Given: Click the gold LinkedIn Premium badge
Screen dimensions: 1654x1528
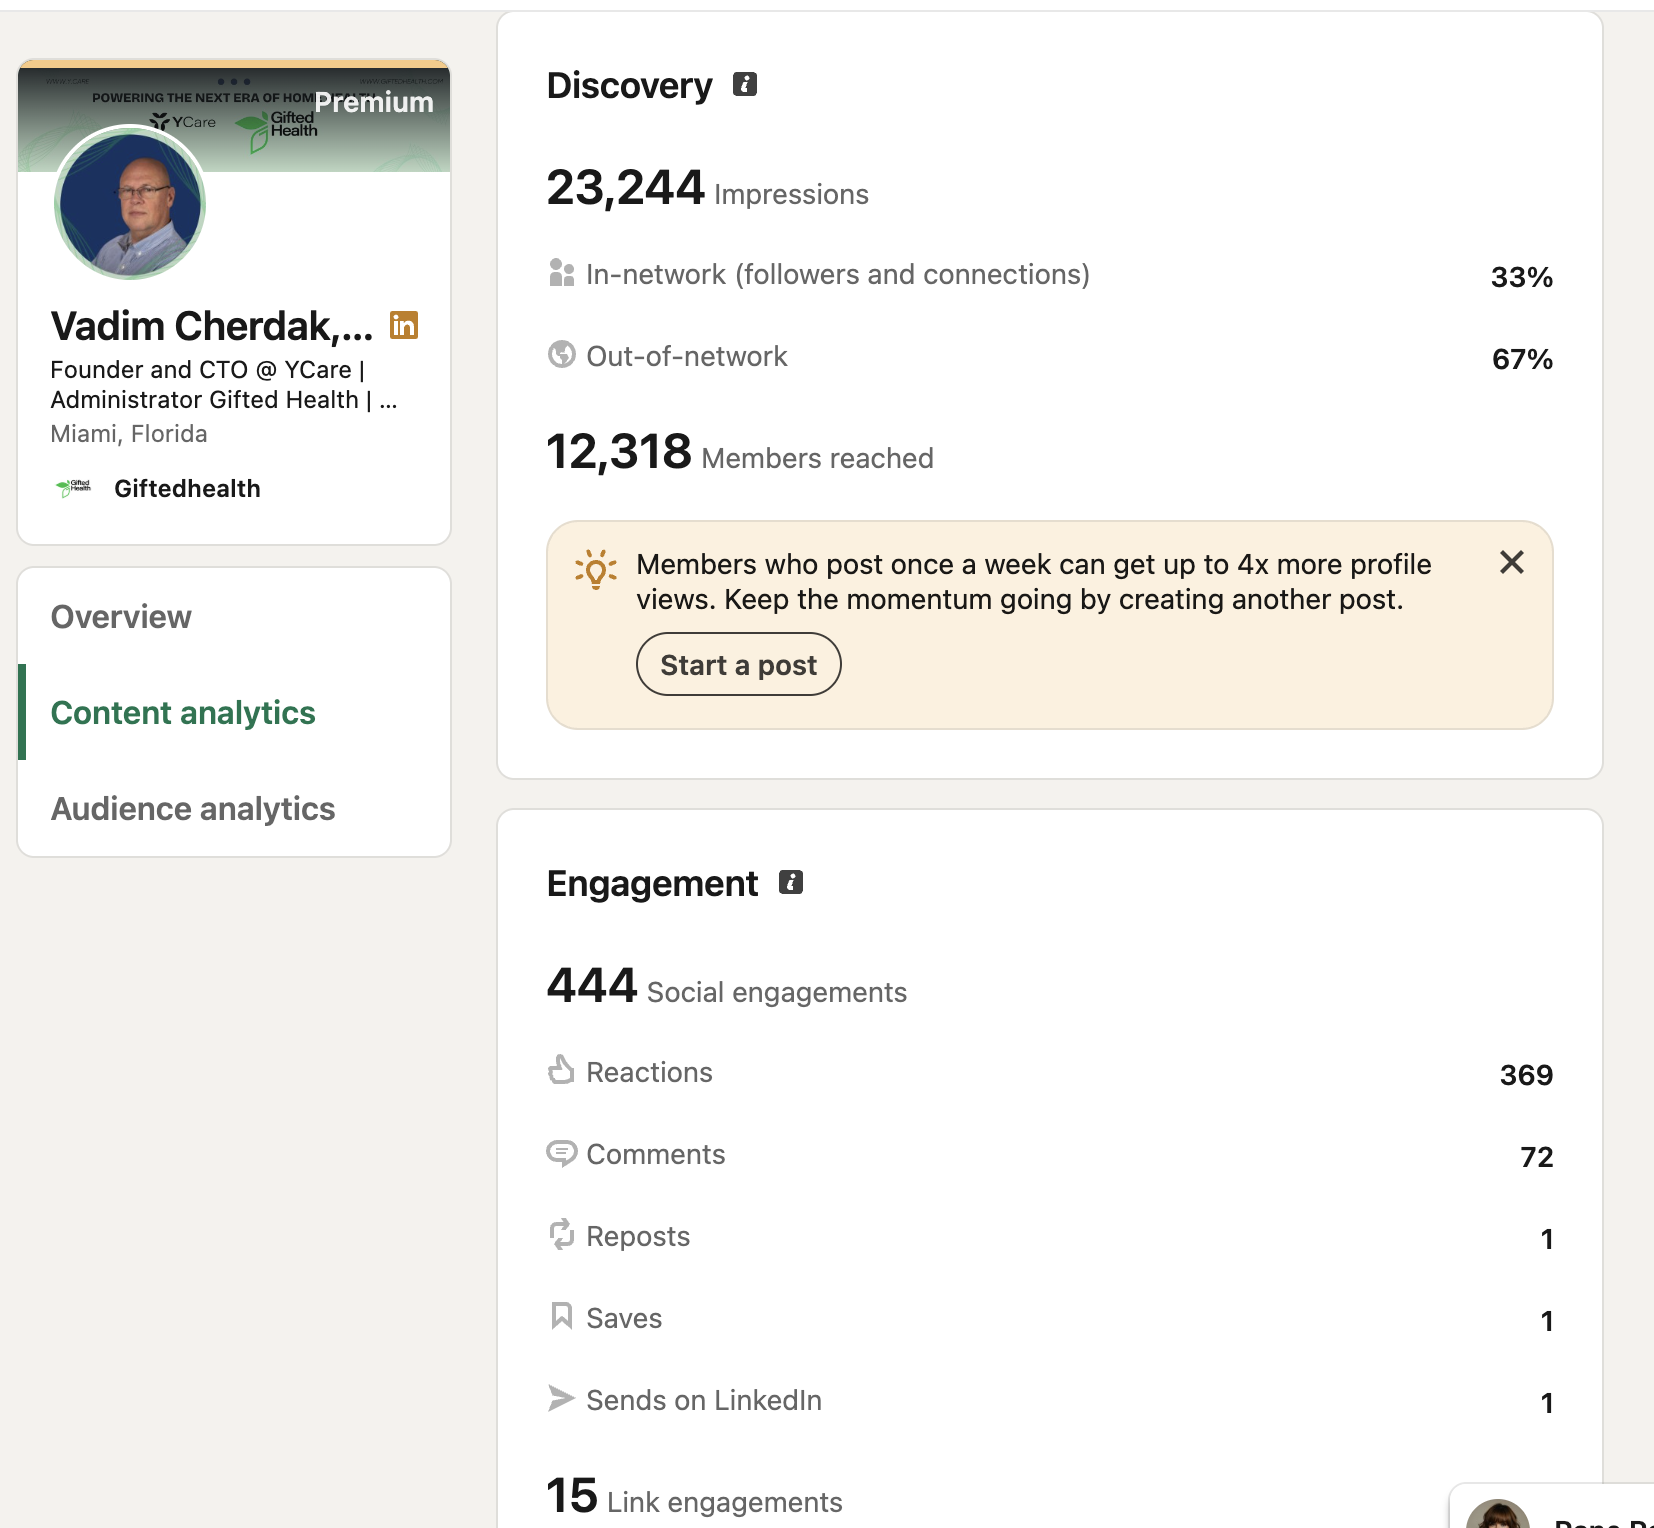Looking at the screenshot, I should click(x=404, y=325).
